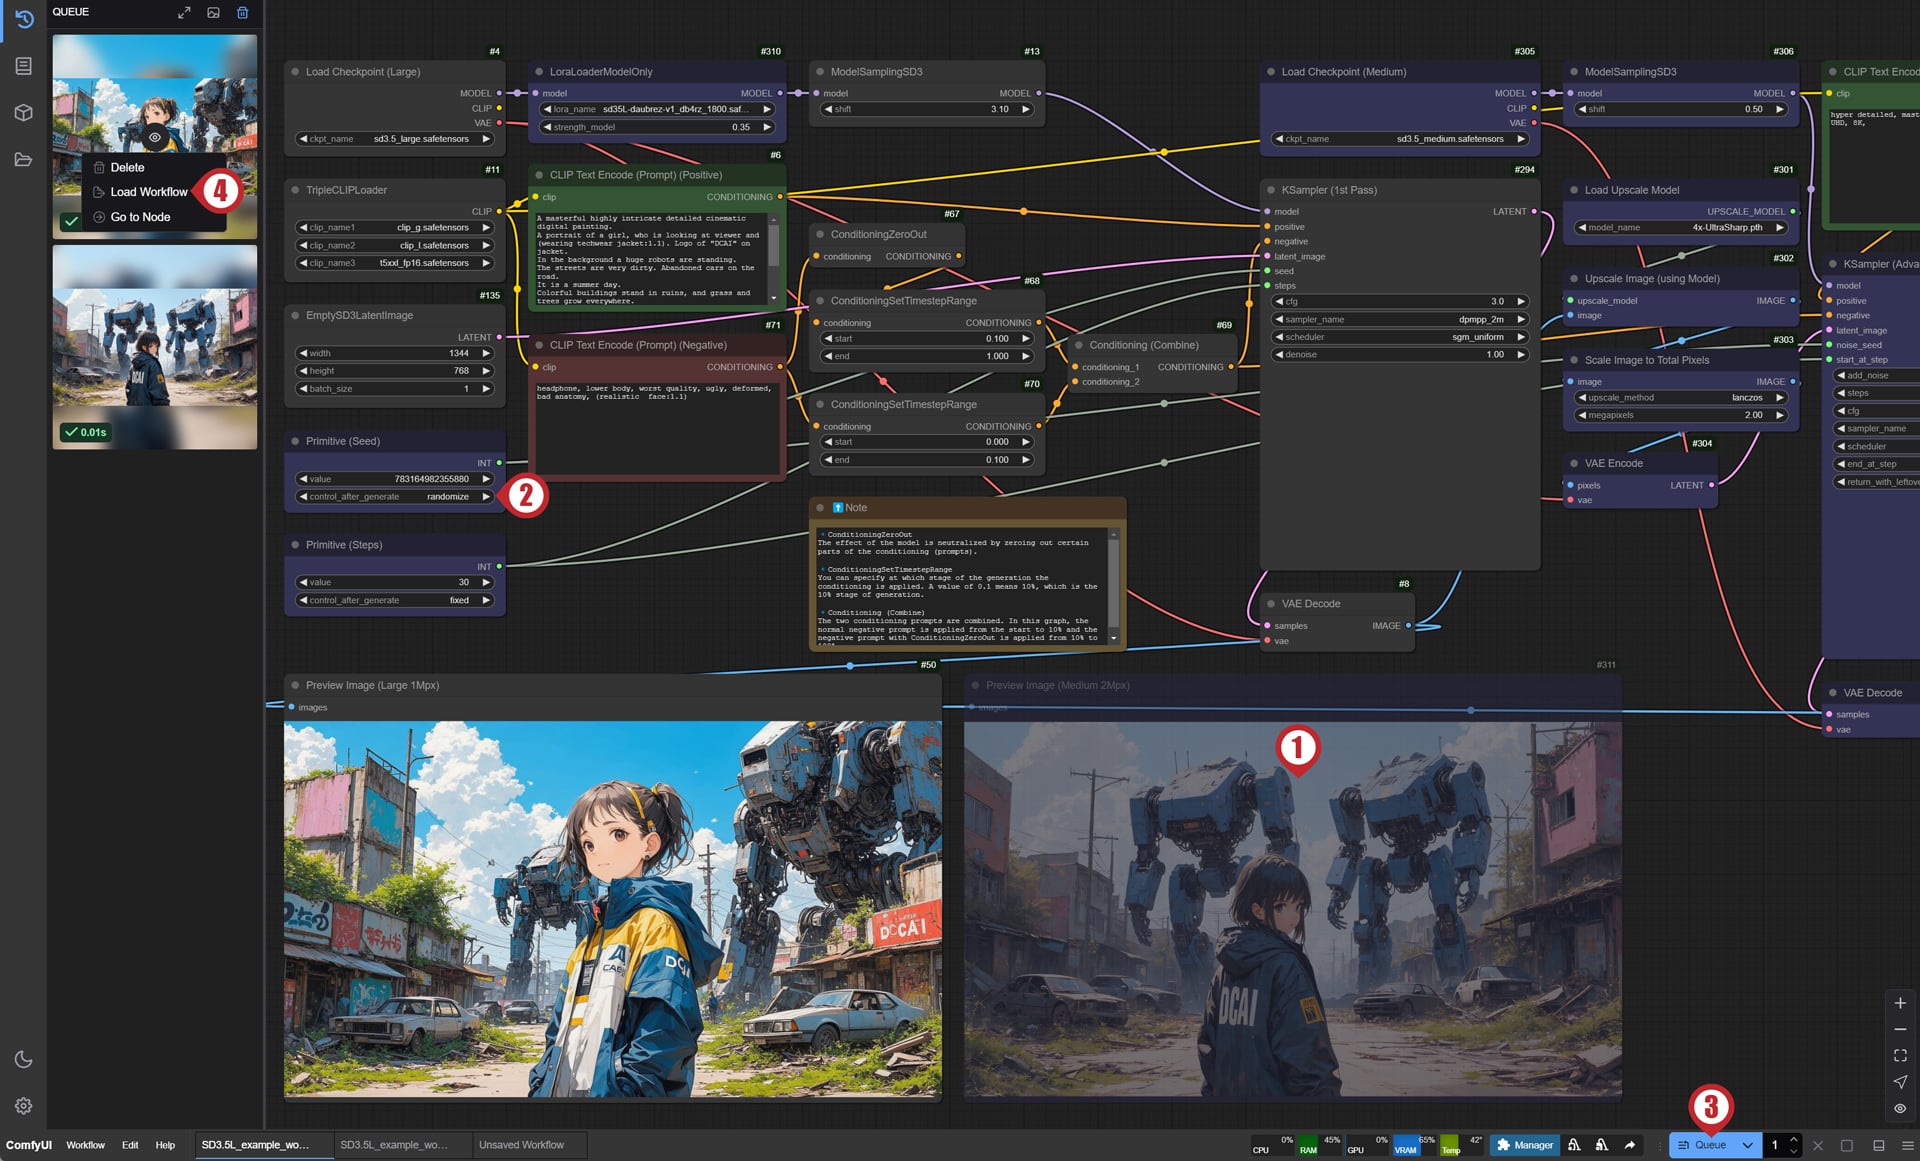Open the Model Library cube icon

coord(23,113)
